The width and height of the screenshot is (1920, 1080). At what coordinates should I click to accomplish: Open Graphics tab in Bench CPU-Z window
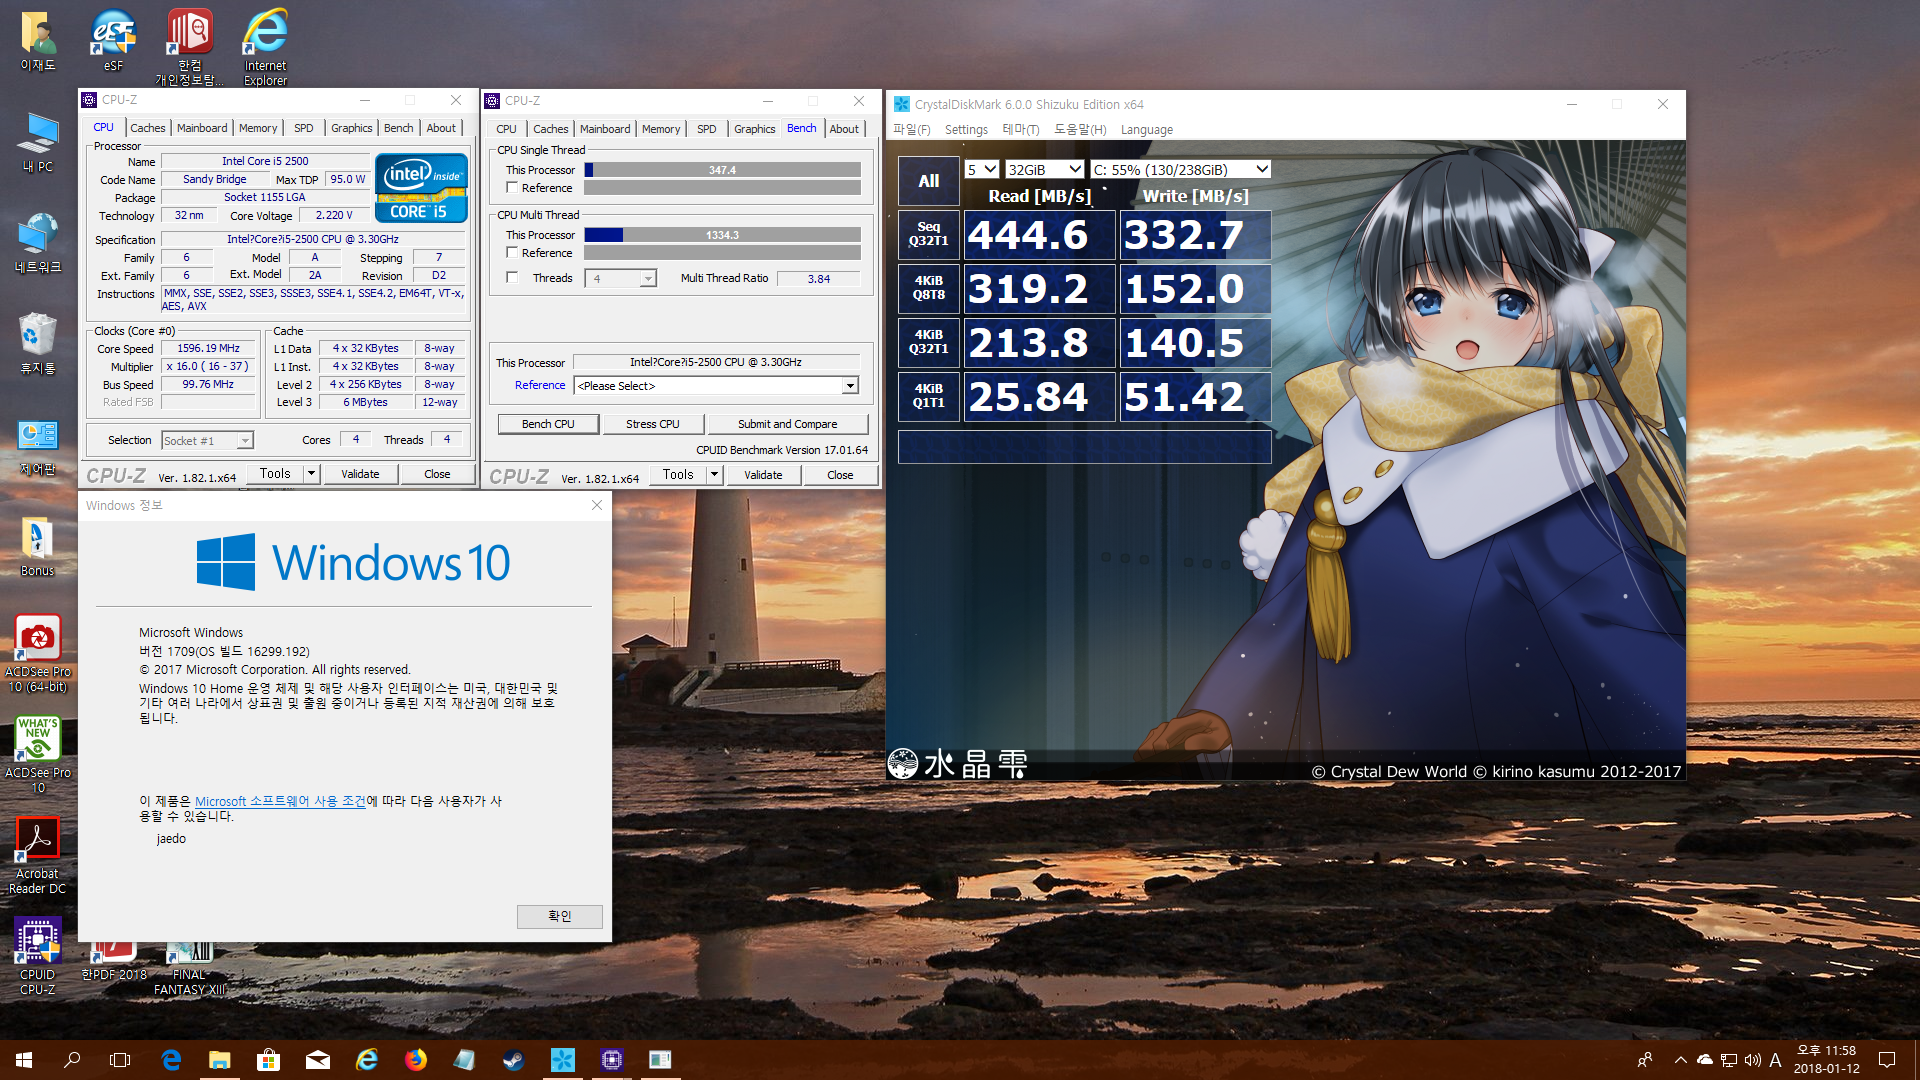754,129
